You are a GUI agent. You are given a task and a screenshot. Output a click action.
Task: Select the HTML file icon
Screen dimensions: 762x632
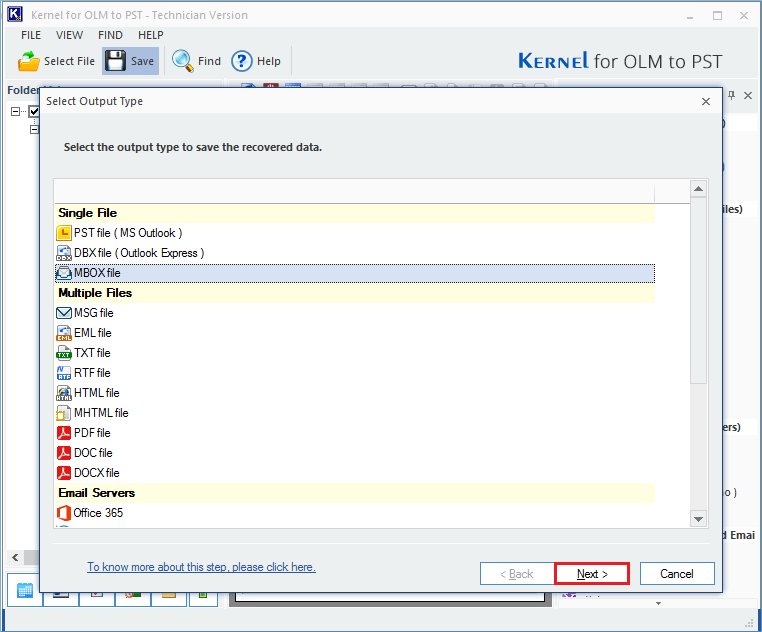point(64,392)
